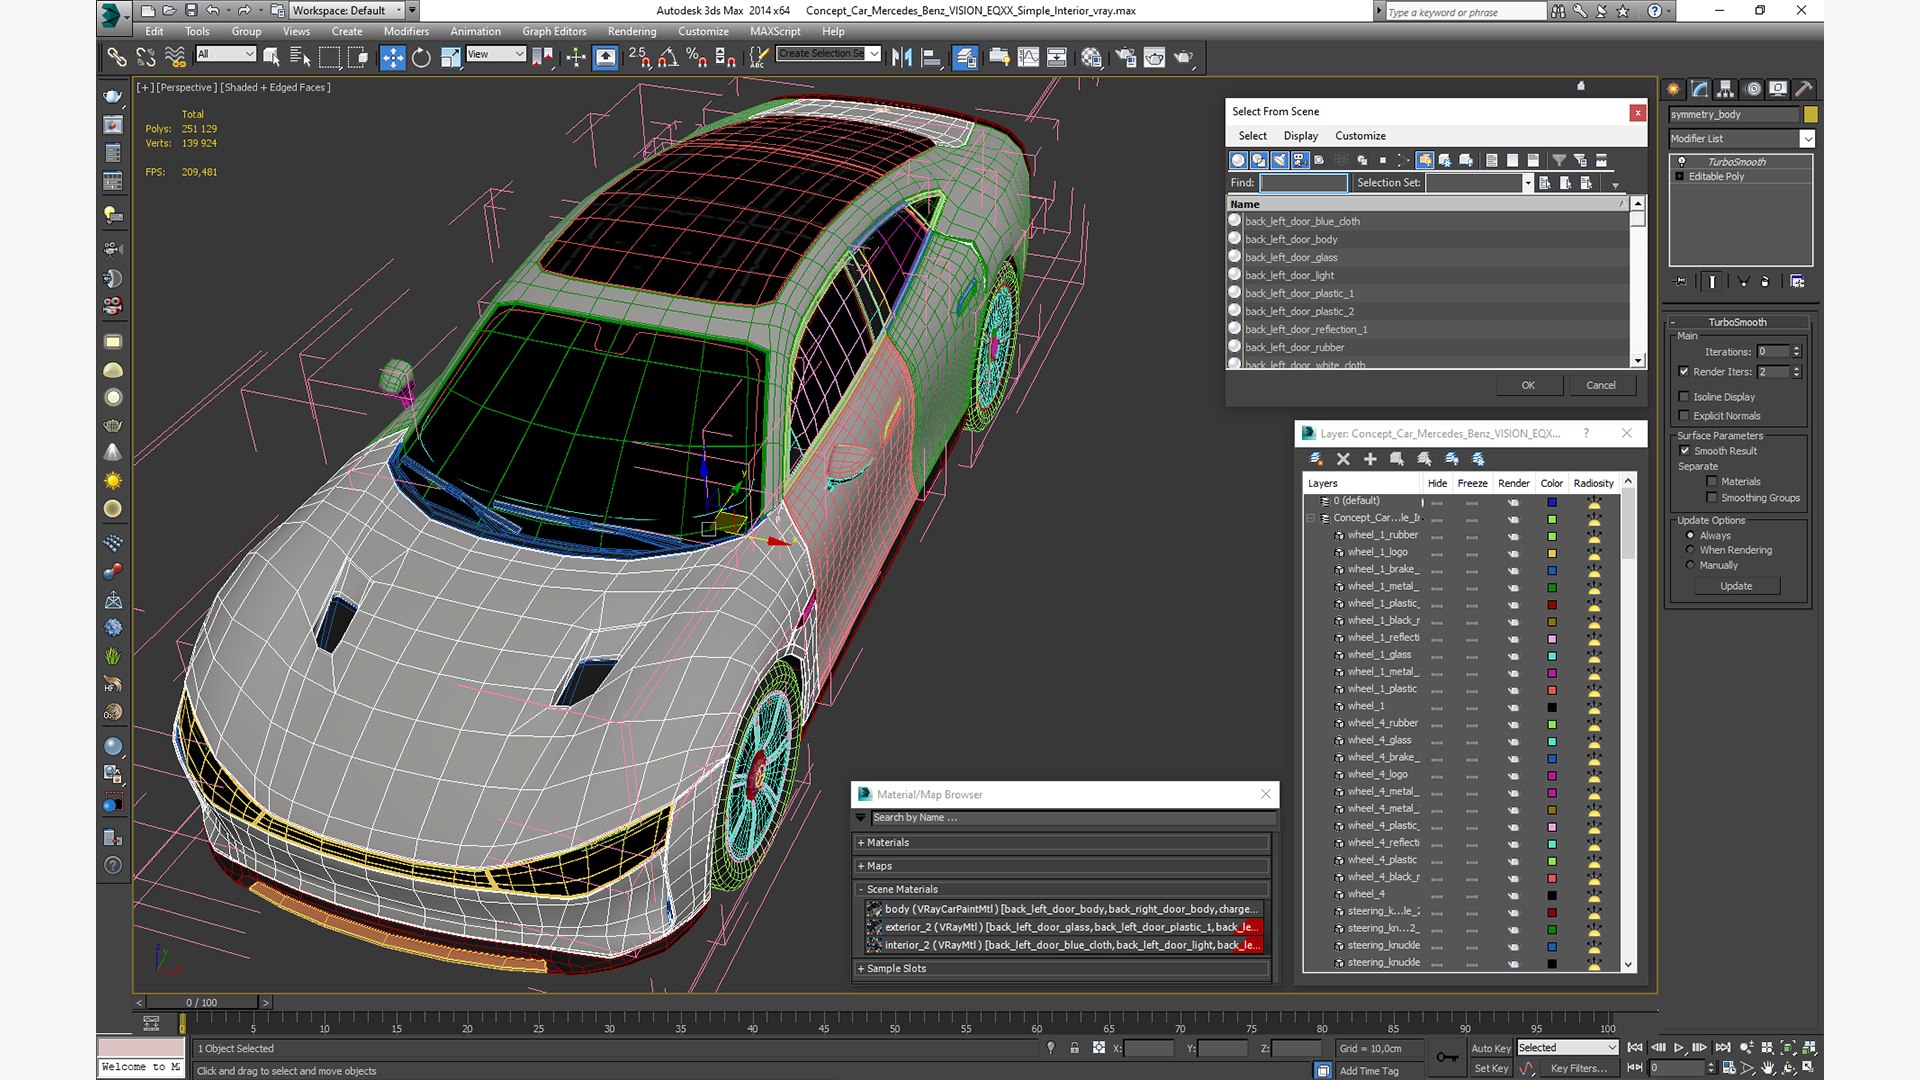This screenshot has height=1080, width=1920.
Task: Click the Find input field
Action: 1303,183
